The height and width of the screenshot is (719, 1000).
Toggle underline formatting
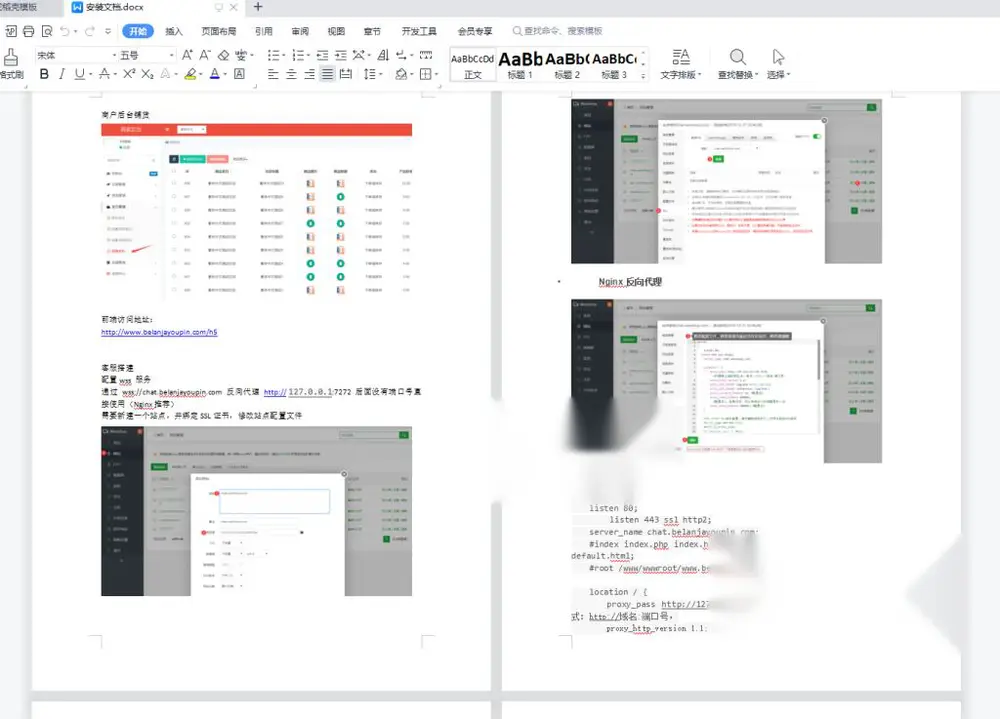tap(80, 74)
